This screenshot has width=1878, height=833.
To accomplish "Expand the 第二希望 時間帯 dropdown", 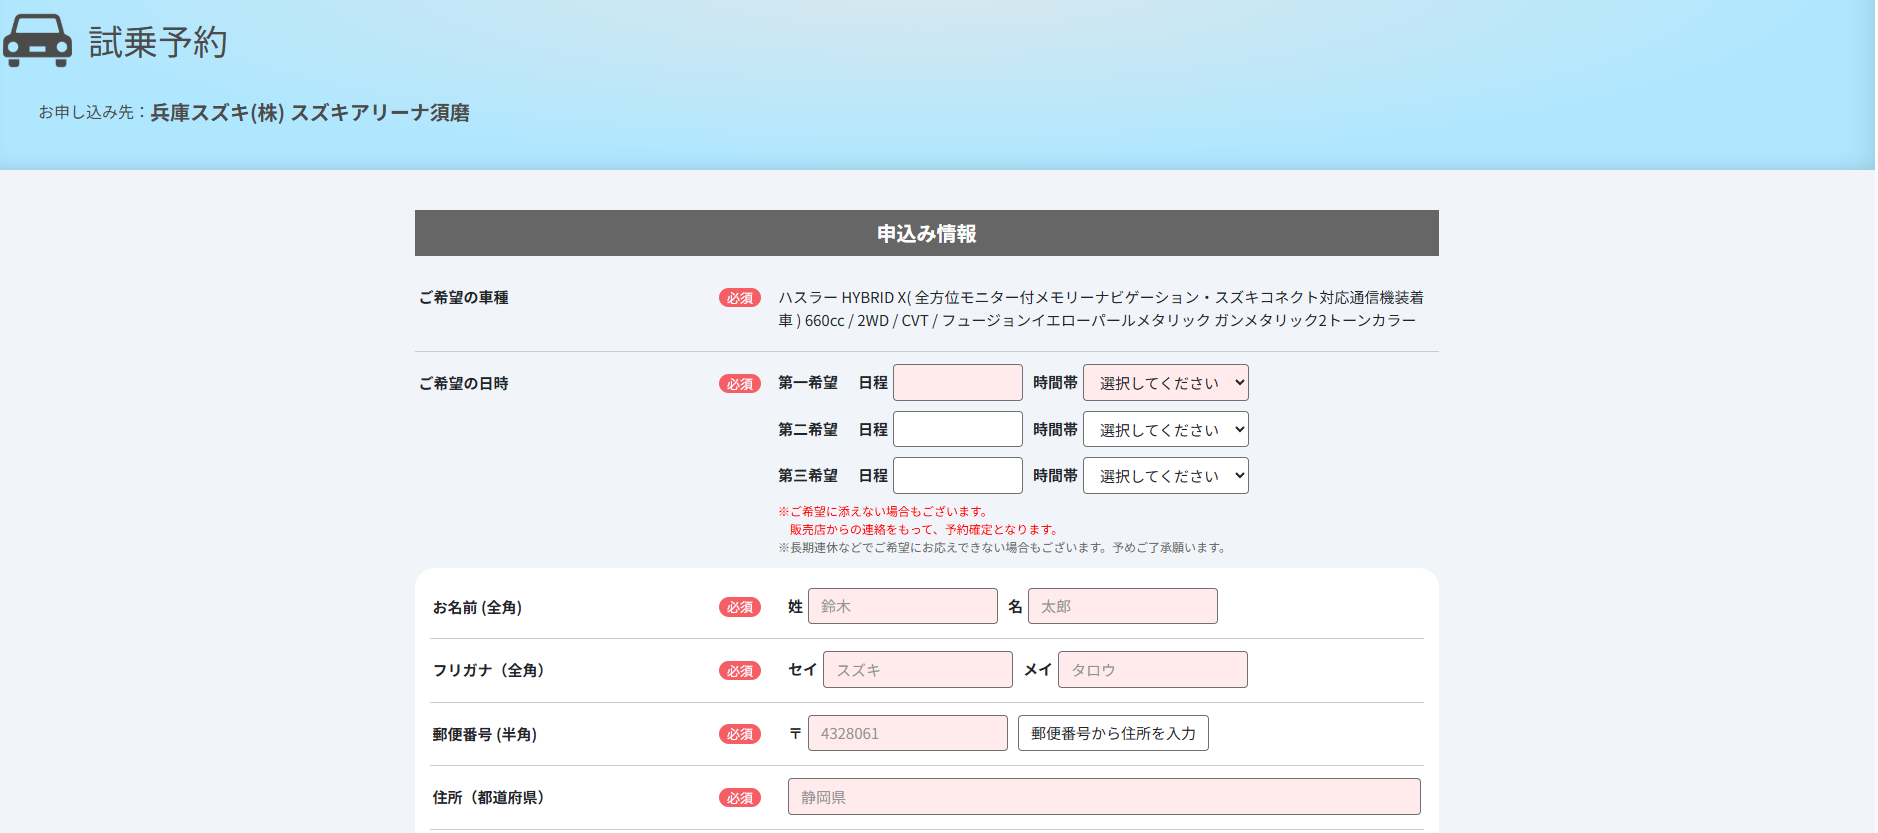I will (x=1165, y=429).
